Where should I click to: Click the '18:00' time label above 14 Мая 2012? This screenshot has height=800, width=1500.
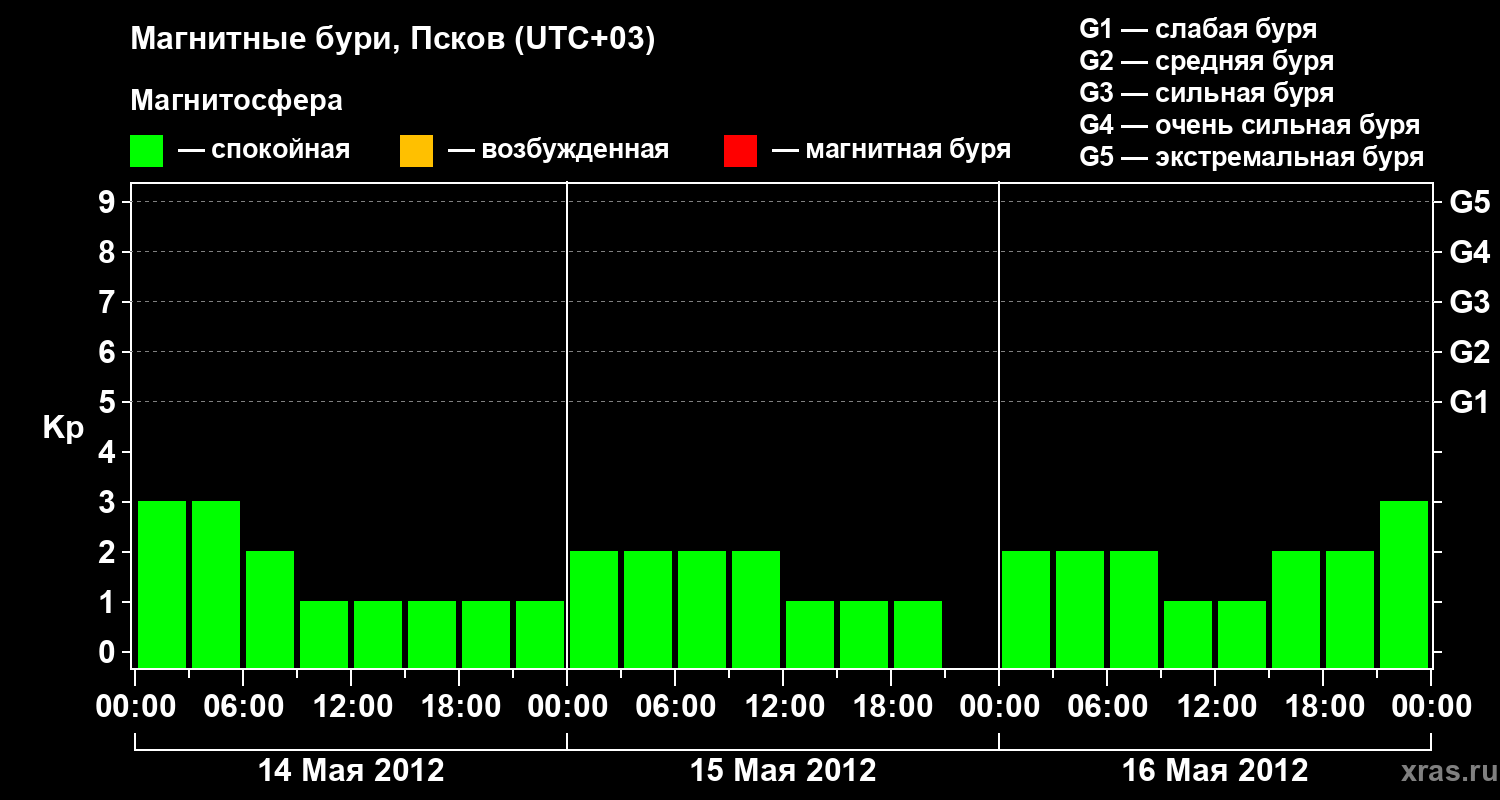459,706
